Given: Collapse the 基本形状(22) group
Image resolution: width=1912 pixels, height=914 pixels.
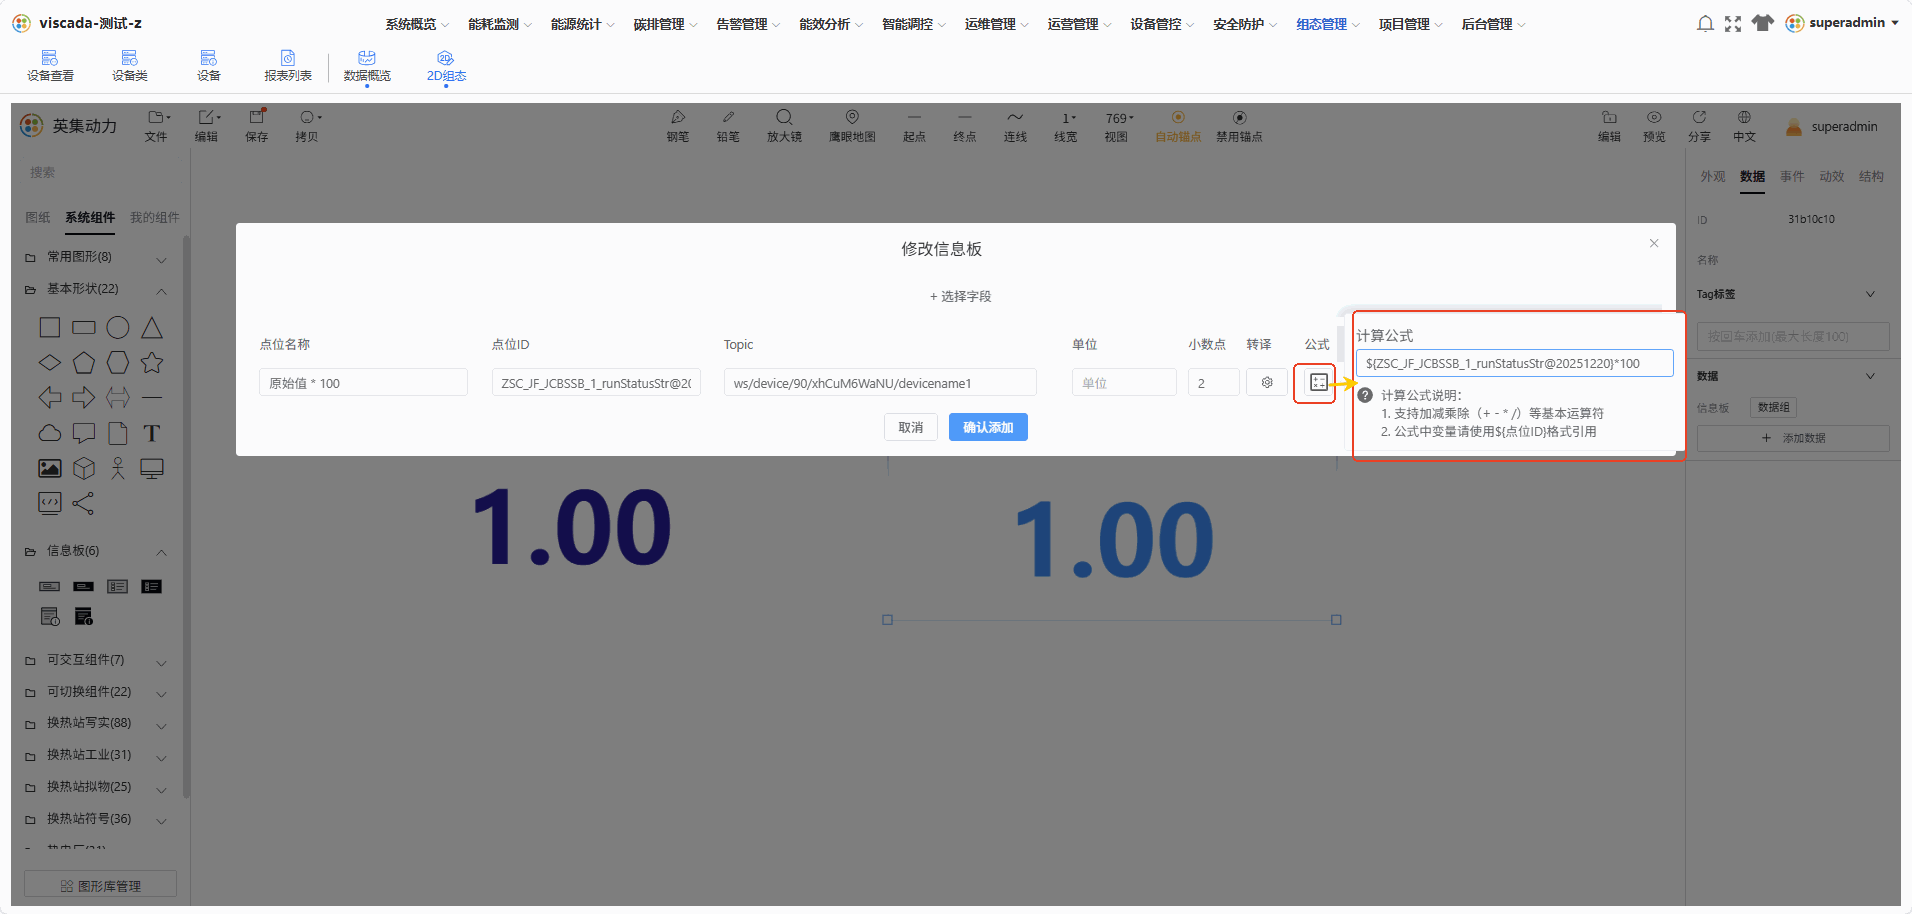Looking at the screenshot, I should point(161,290).
